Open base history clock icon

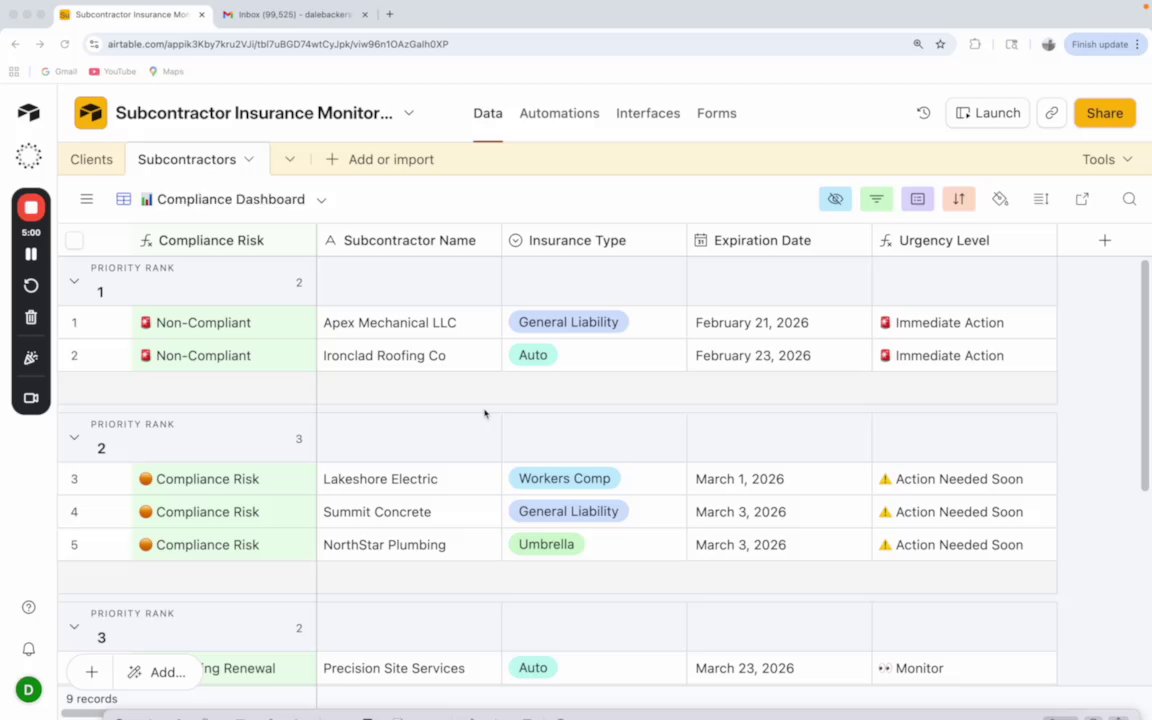pyautogui.click(x=923, y=113)
